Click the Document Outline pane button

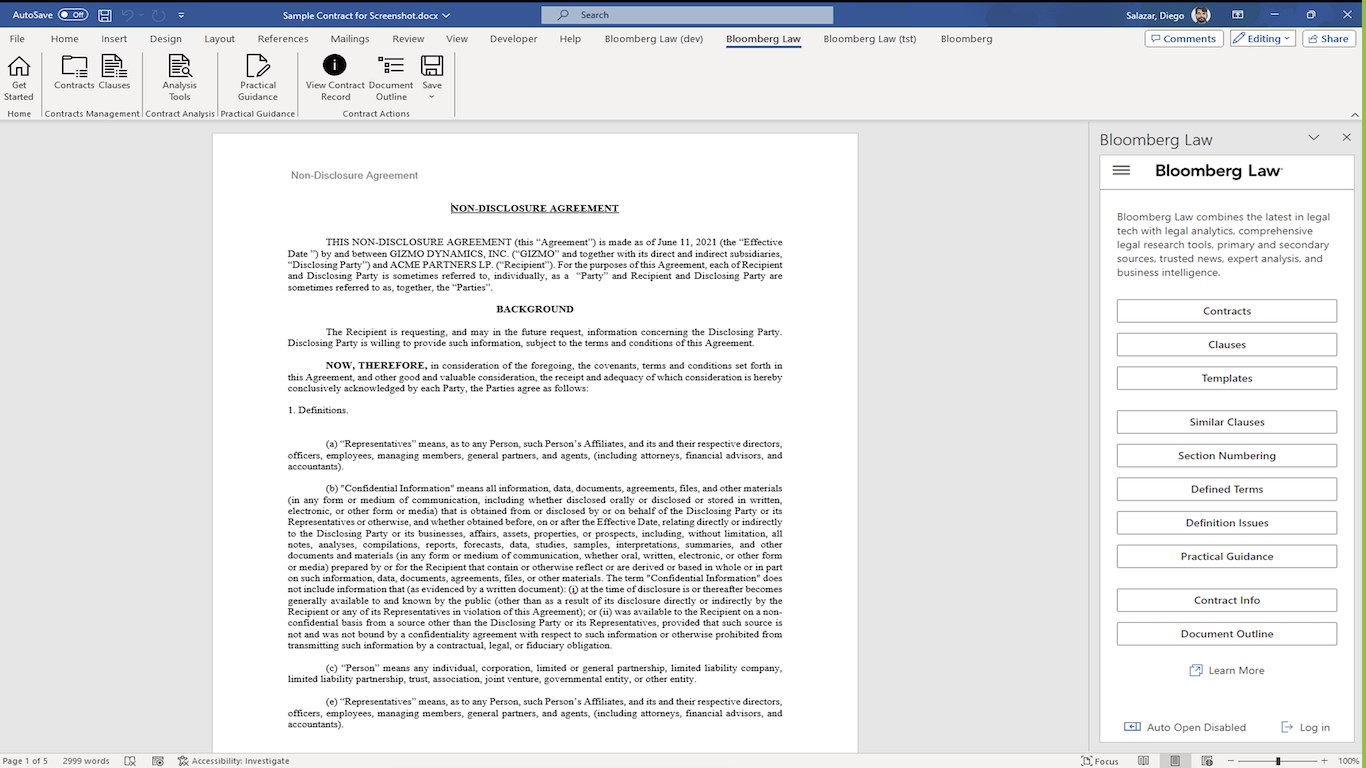pos(1226,634)
